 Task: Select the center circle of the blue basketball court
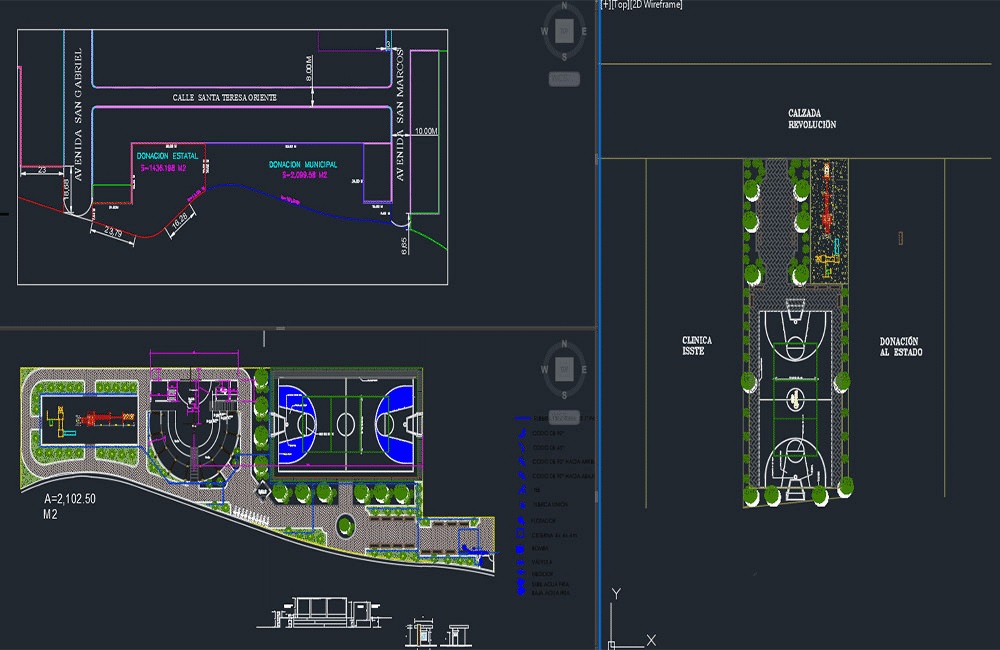pyautogui.click(x=346, y=424)
